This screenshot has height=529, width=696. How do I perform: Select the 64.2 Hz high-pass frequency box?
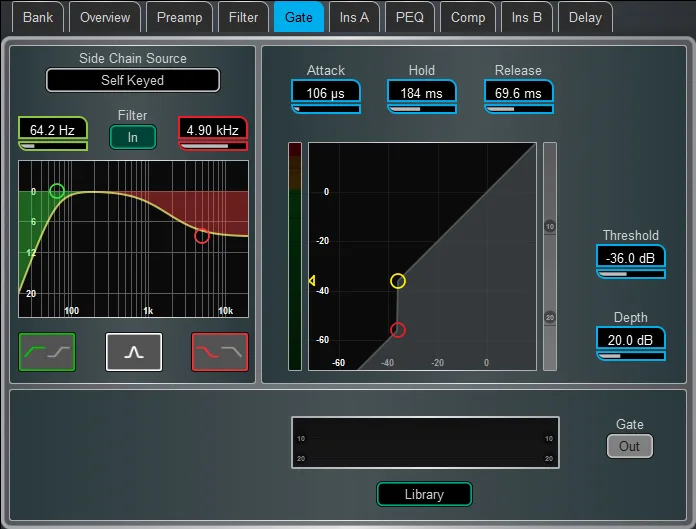[53, 129]
